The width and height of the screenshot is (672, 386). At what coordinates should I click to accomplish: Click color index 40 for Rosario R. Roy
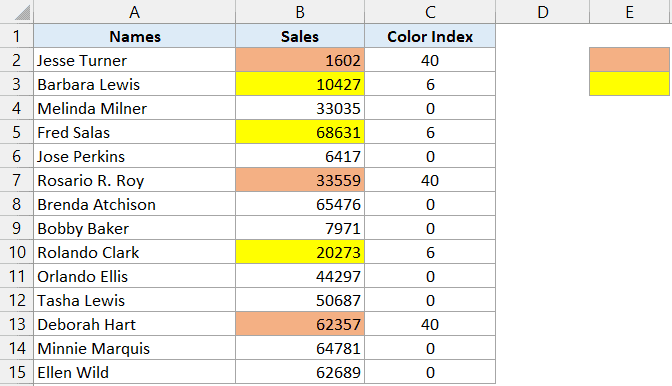(x=430, y=180)
